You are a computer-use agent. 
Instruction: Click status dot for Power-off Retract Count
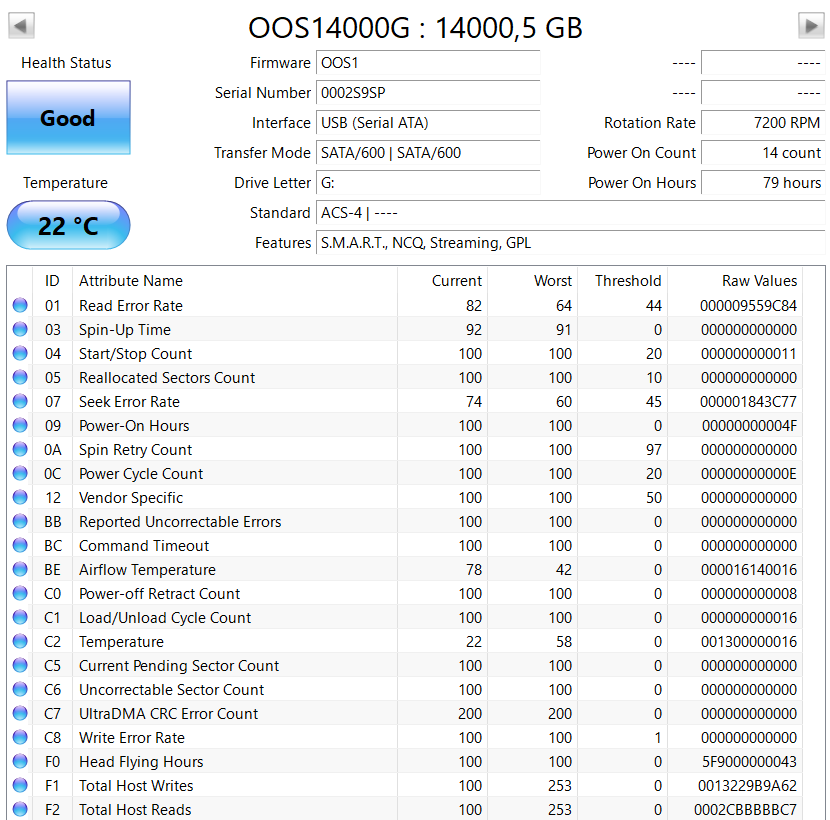click(20, 593)
